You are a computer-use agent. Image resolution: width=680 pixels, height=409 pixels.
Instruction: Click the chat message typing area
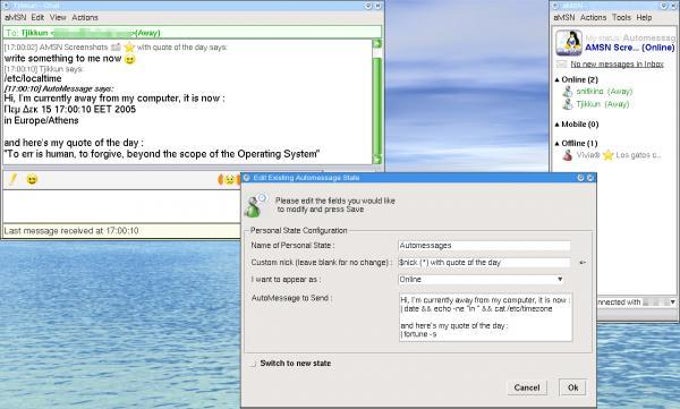pyautogui.click(x=121, y=206)
